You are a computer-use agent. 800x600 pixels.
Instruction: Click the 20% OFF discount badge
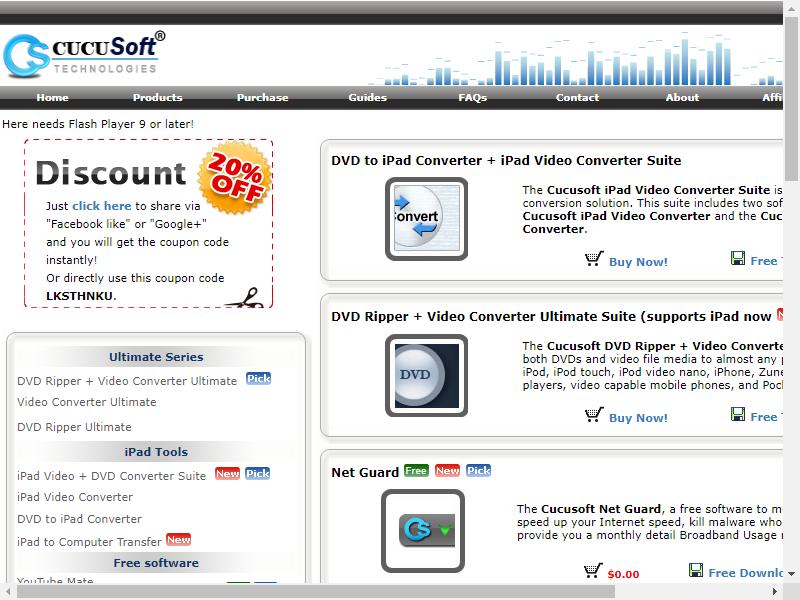click(x=234, y=177)
